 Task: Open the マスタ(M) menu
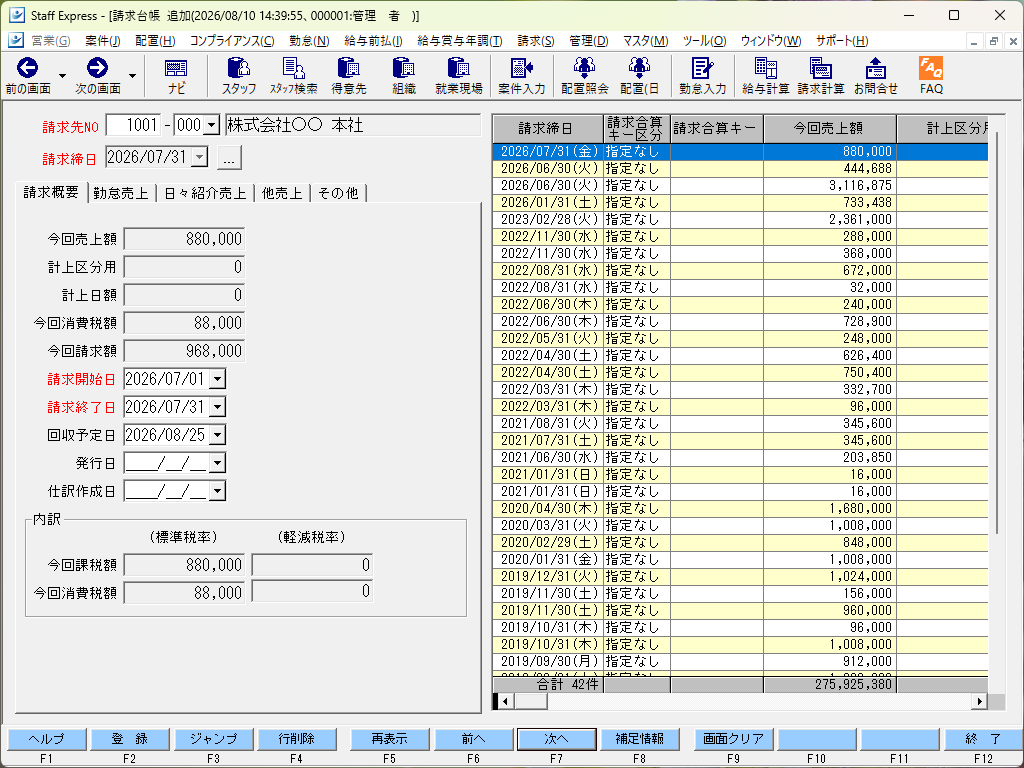click(x=645, y=40)
